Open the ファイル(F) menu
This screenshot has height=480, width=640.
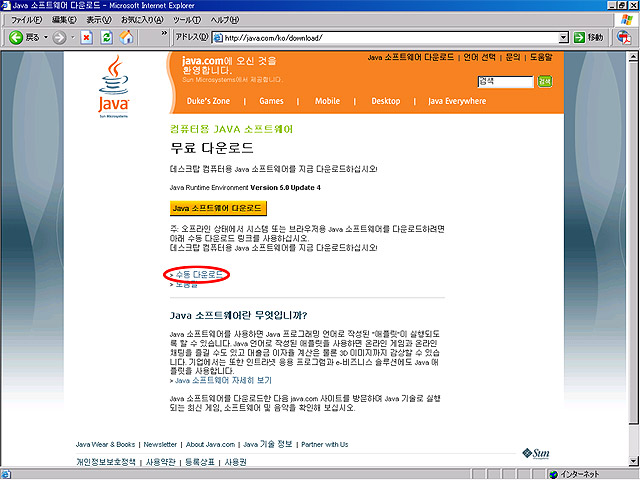26,20
